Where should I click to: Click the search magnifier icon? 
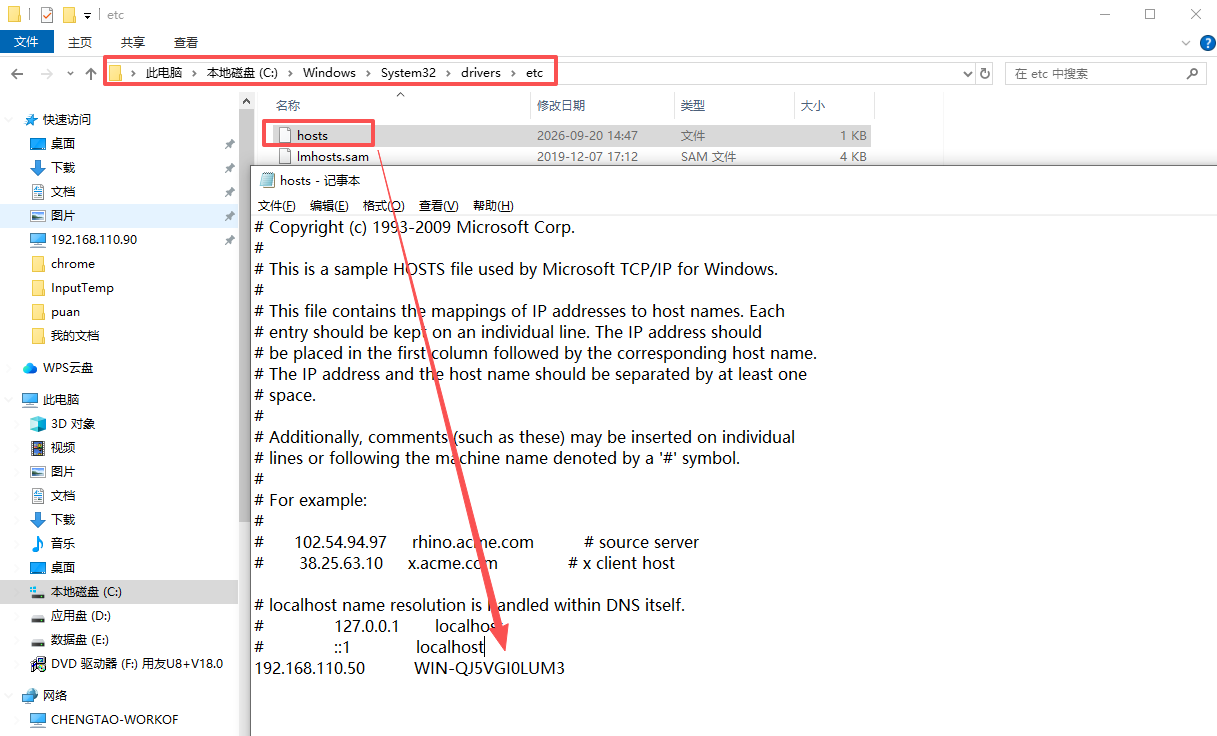(x=1192, y=74)
